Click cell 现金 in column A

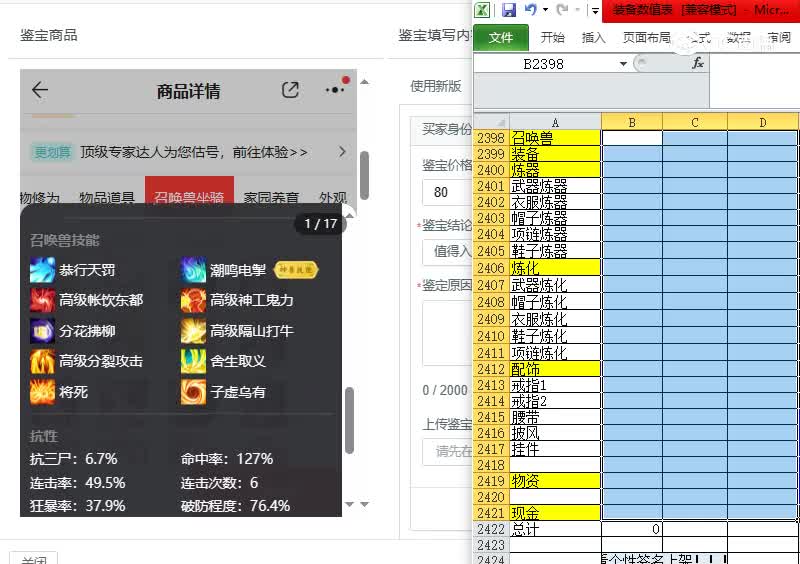click(x=555, y=513)
